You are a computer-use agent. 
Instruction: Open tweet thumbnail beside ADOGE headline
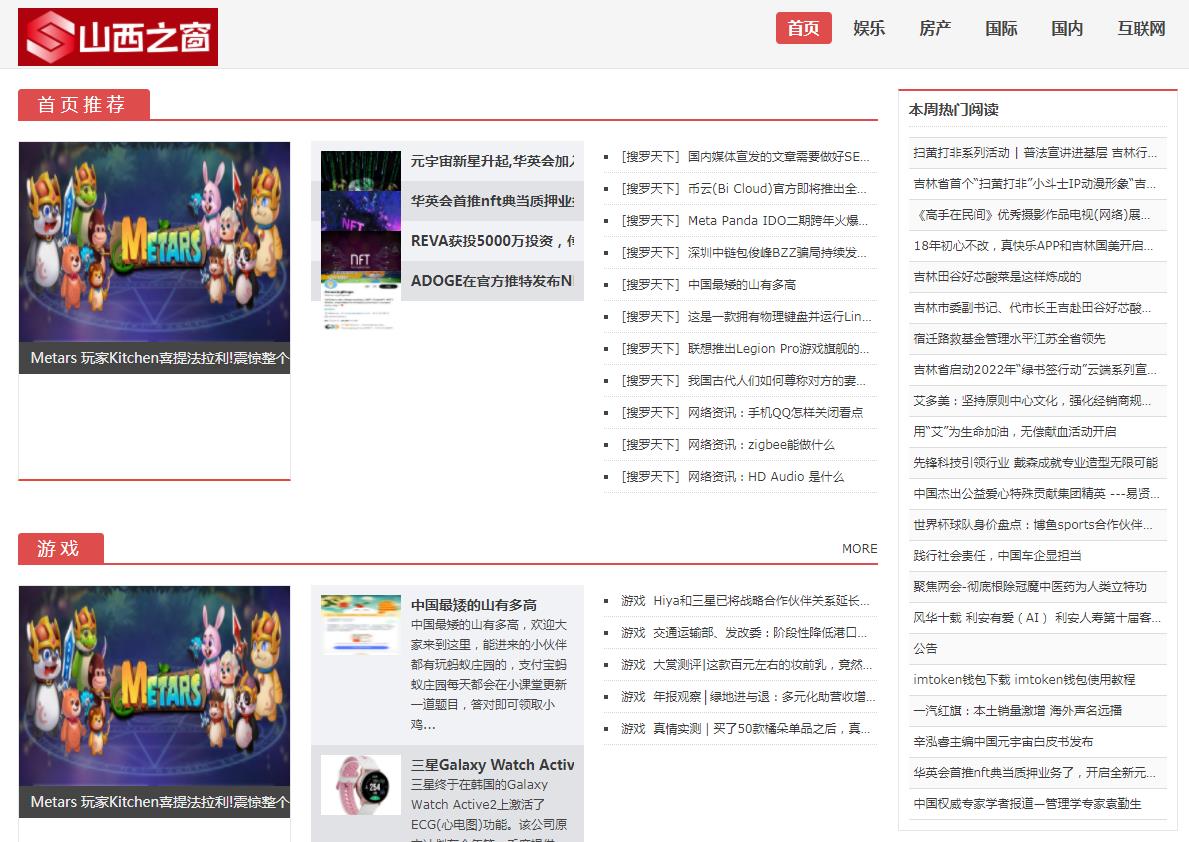click(361, 300)
